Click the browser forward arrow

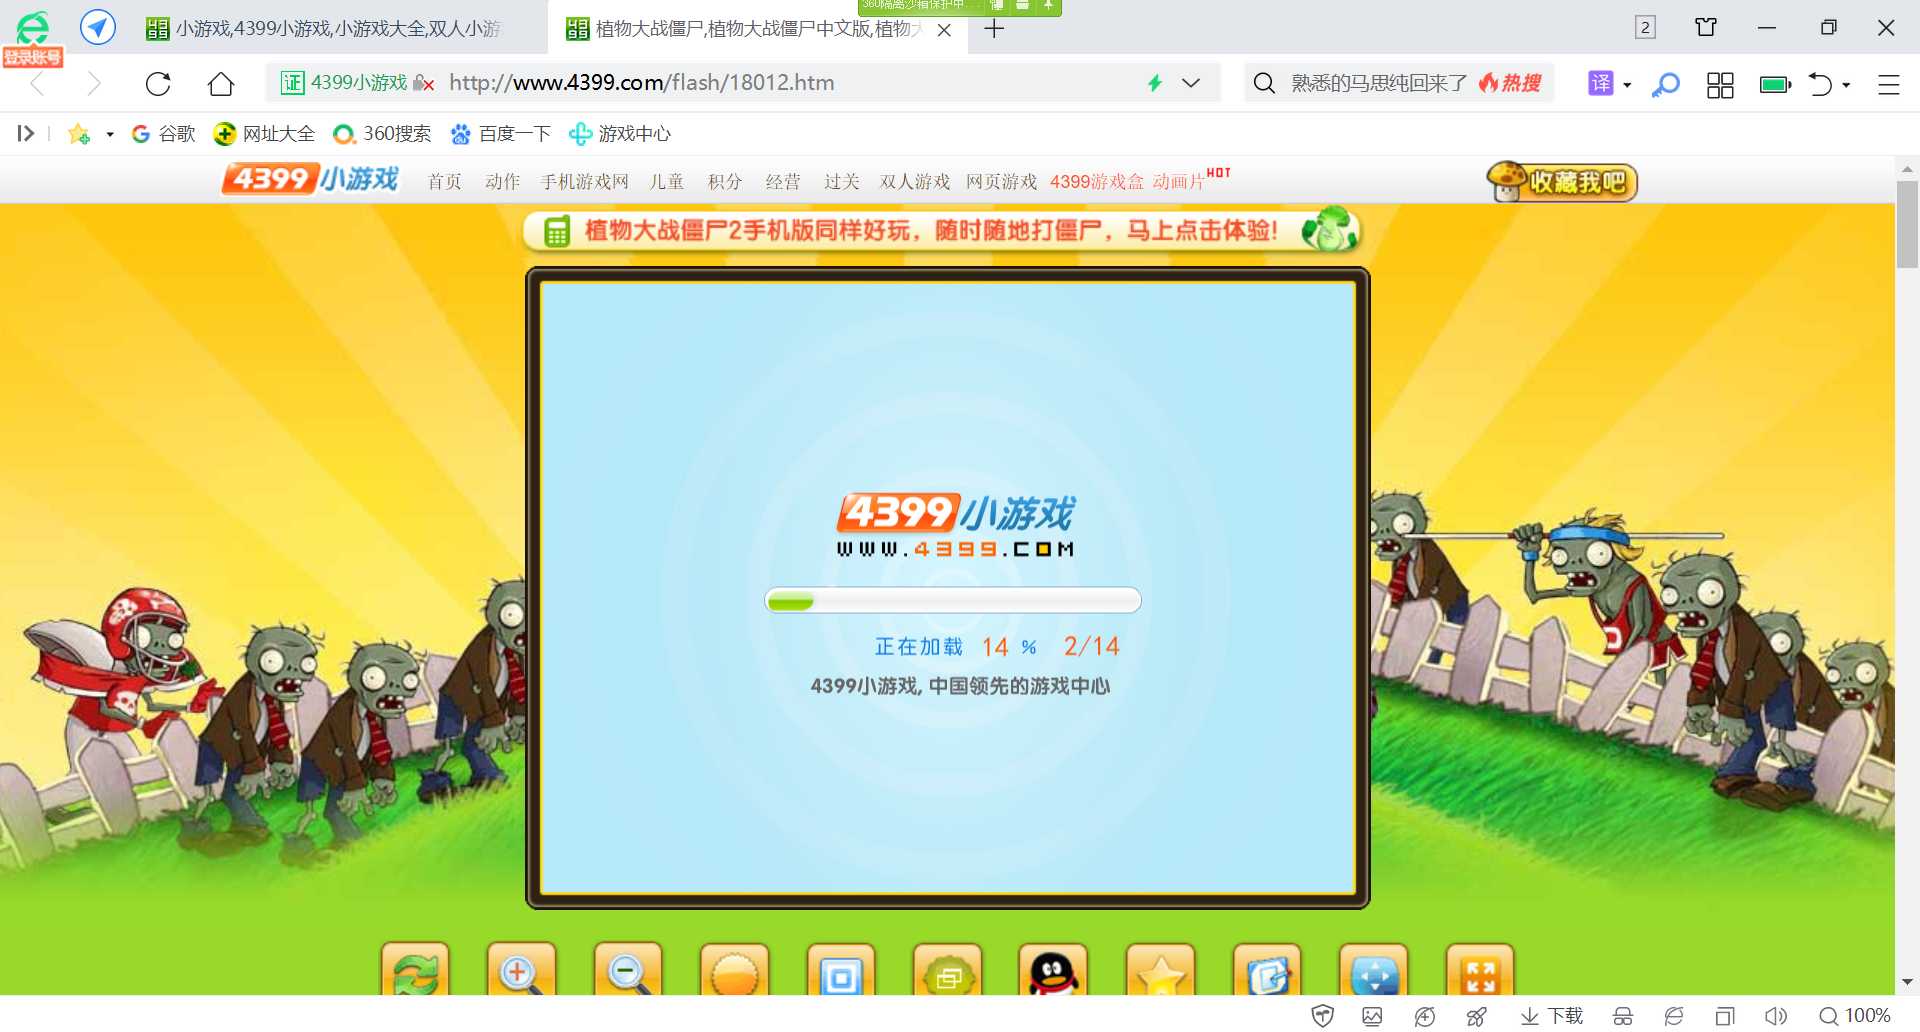coord(93,83)
